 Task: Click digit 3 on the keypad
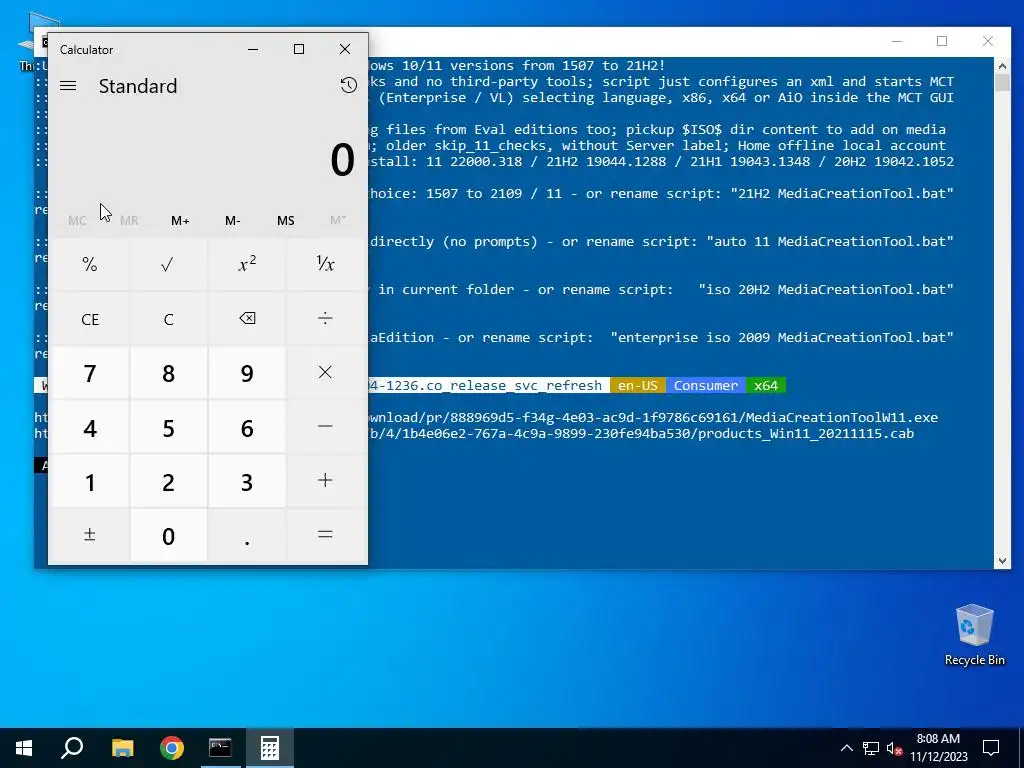(x=247, y=481)
